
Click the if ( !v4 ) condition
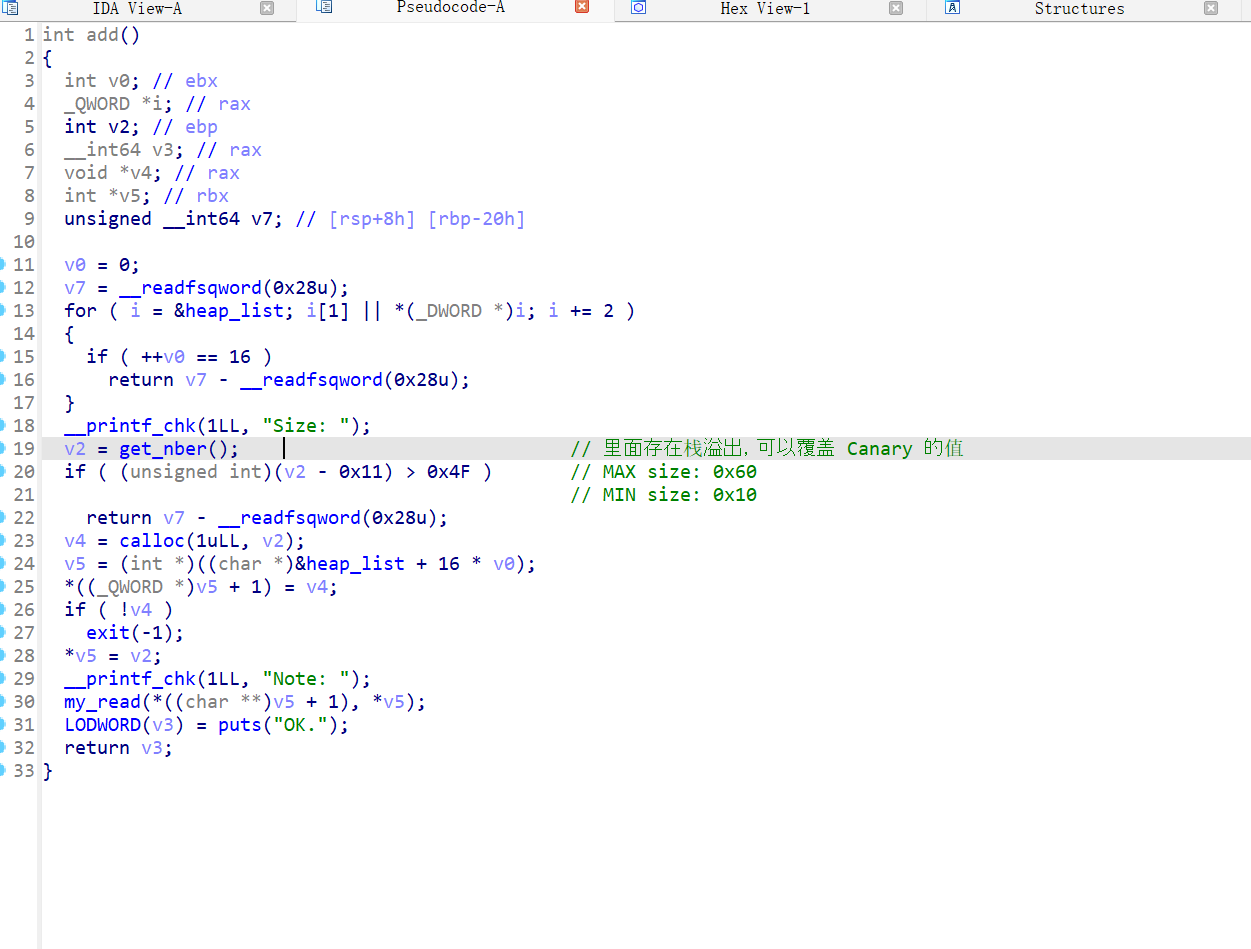(119, 610)
